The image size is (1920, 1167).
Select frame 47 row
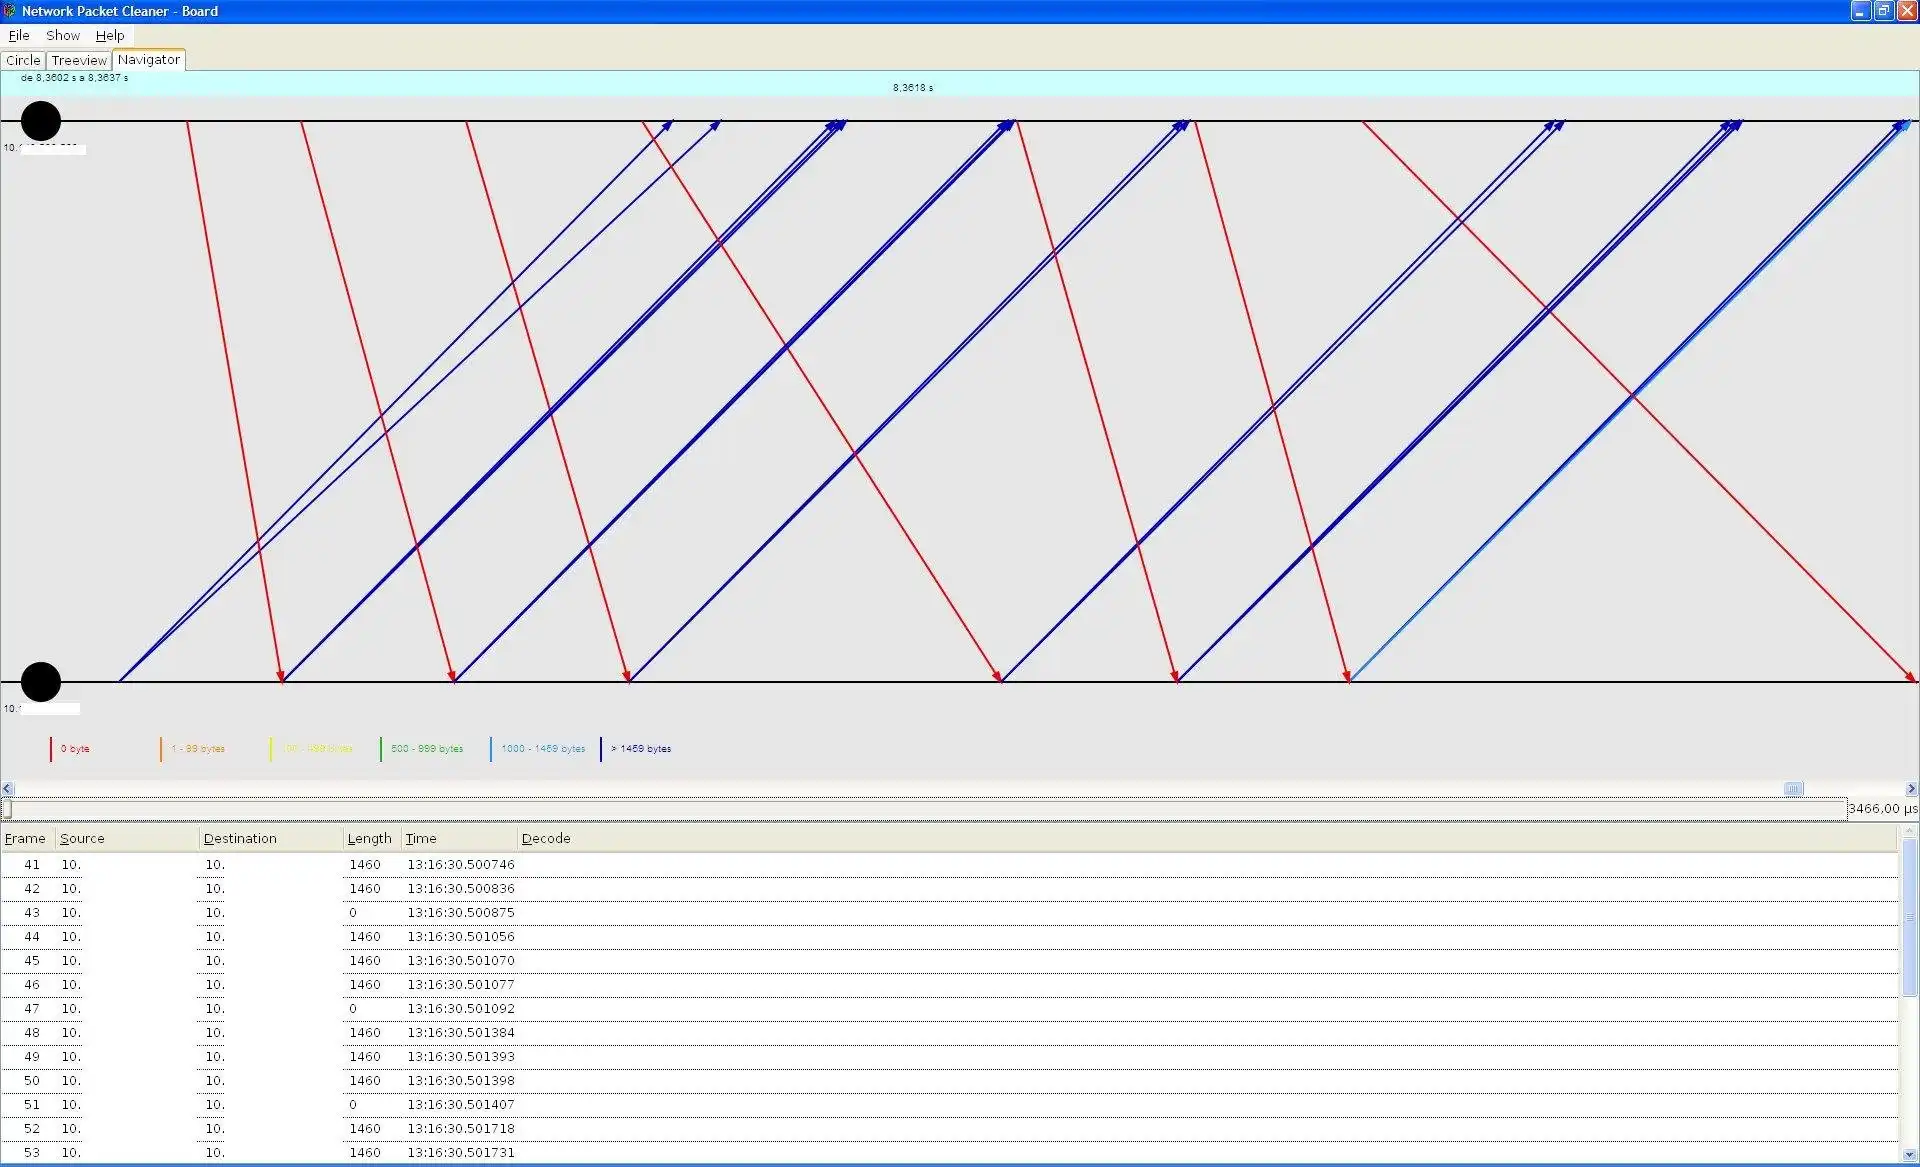click(949, 1009)
